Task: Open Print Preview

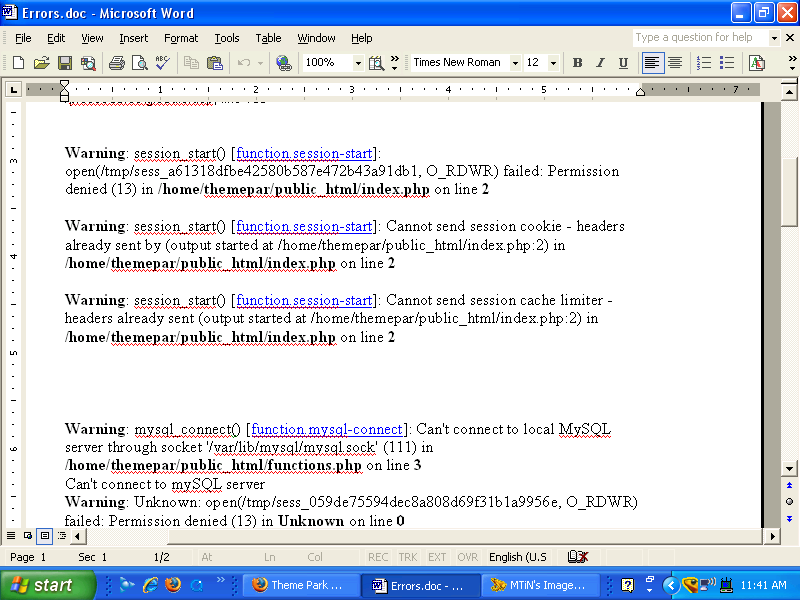Action: click(139, 63)
